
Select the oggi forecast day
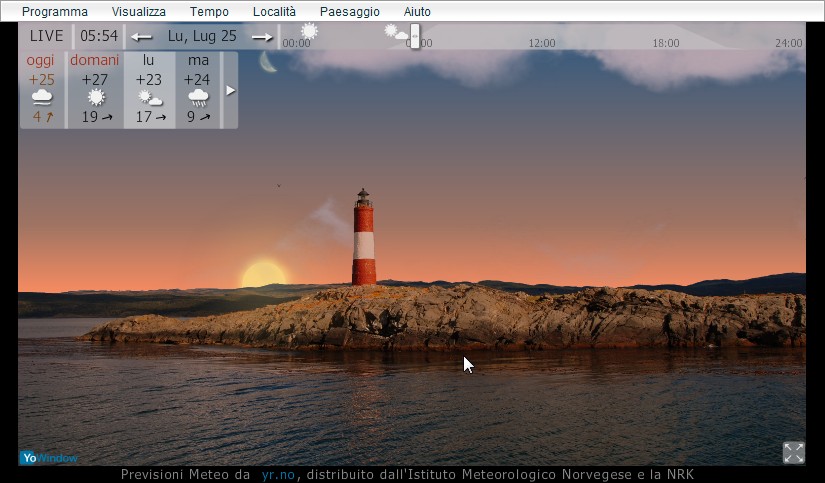point(41,89)
